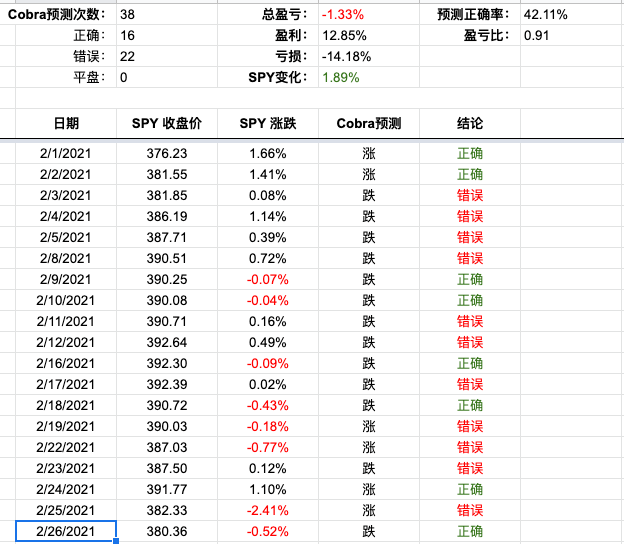Image resolution: width=624 pixels, height=544 pixels.
Task: Click the 1.10% change cell
Action: point(268,489)
